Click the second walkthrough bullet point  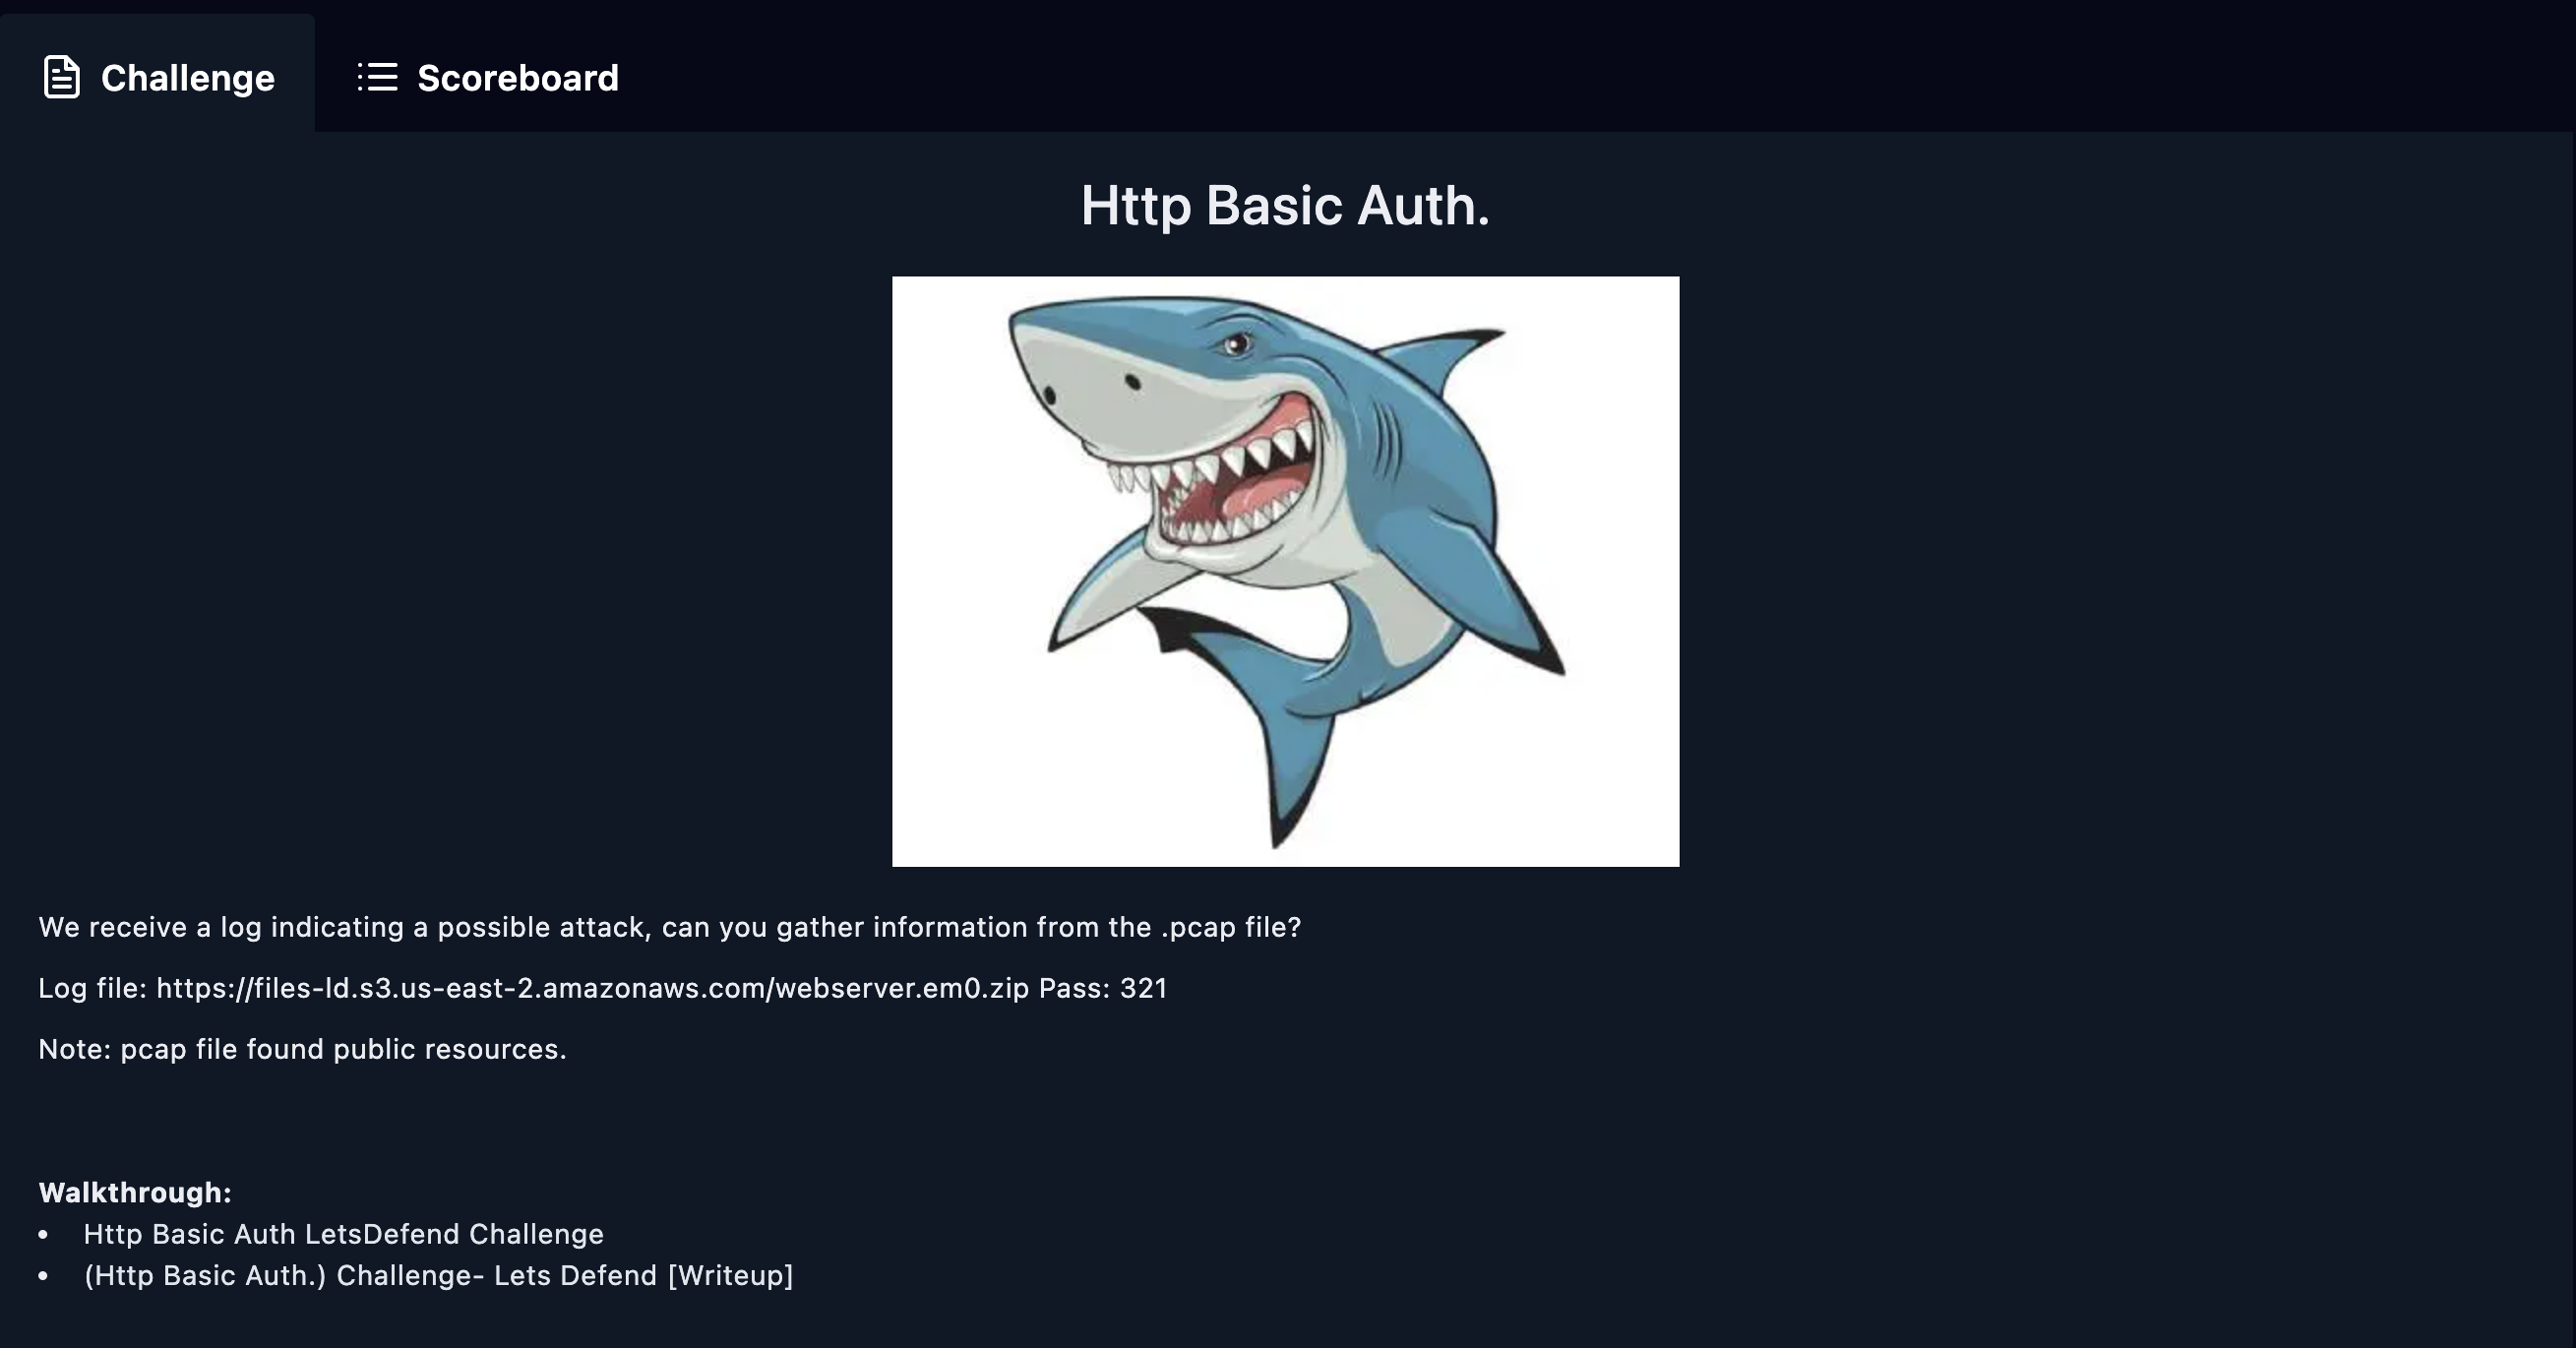point(43,1276)
